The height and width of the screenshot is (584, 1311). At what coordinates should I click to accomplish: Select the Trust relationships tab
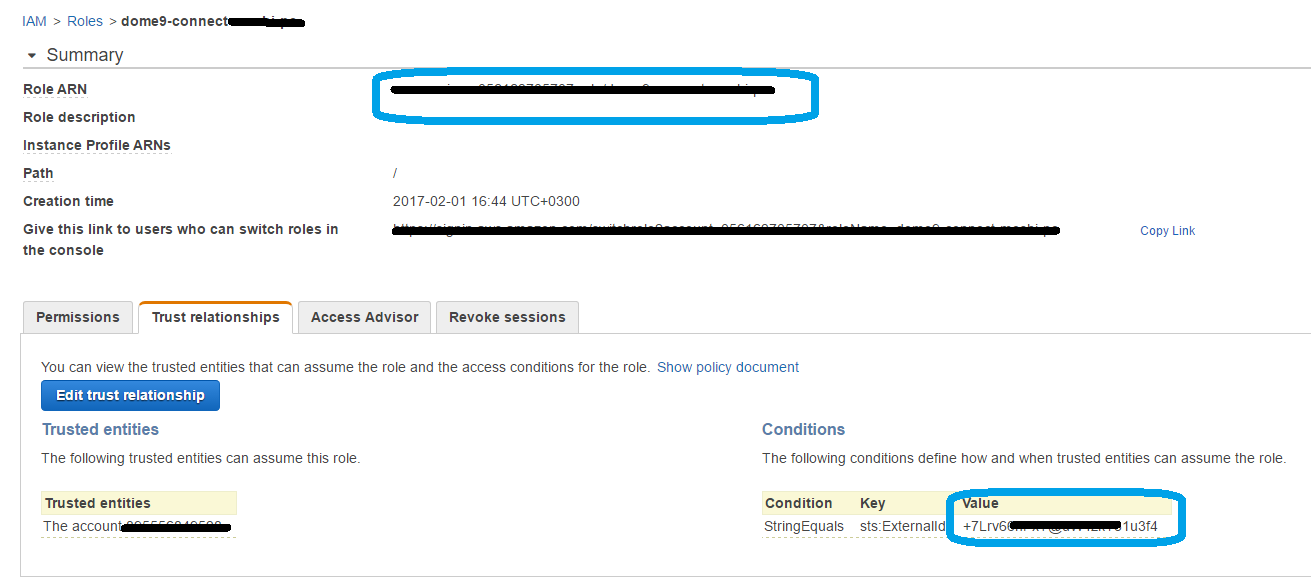(x=216, y=317)
